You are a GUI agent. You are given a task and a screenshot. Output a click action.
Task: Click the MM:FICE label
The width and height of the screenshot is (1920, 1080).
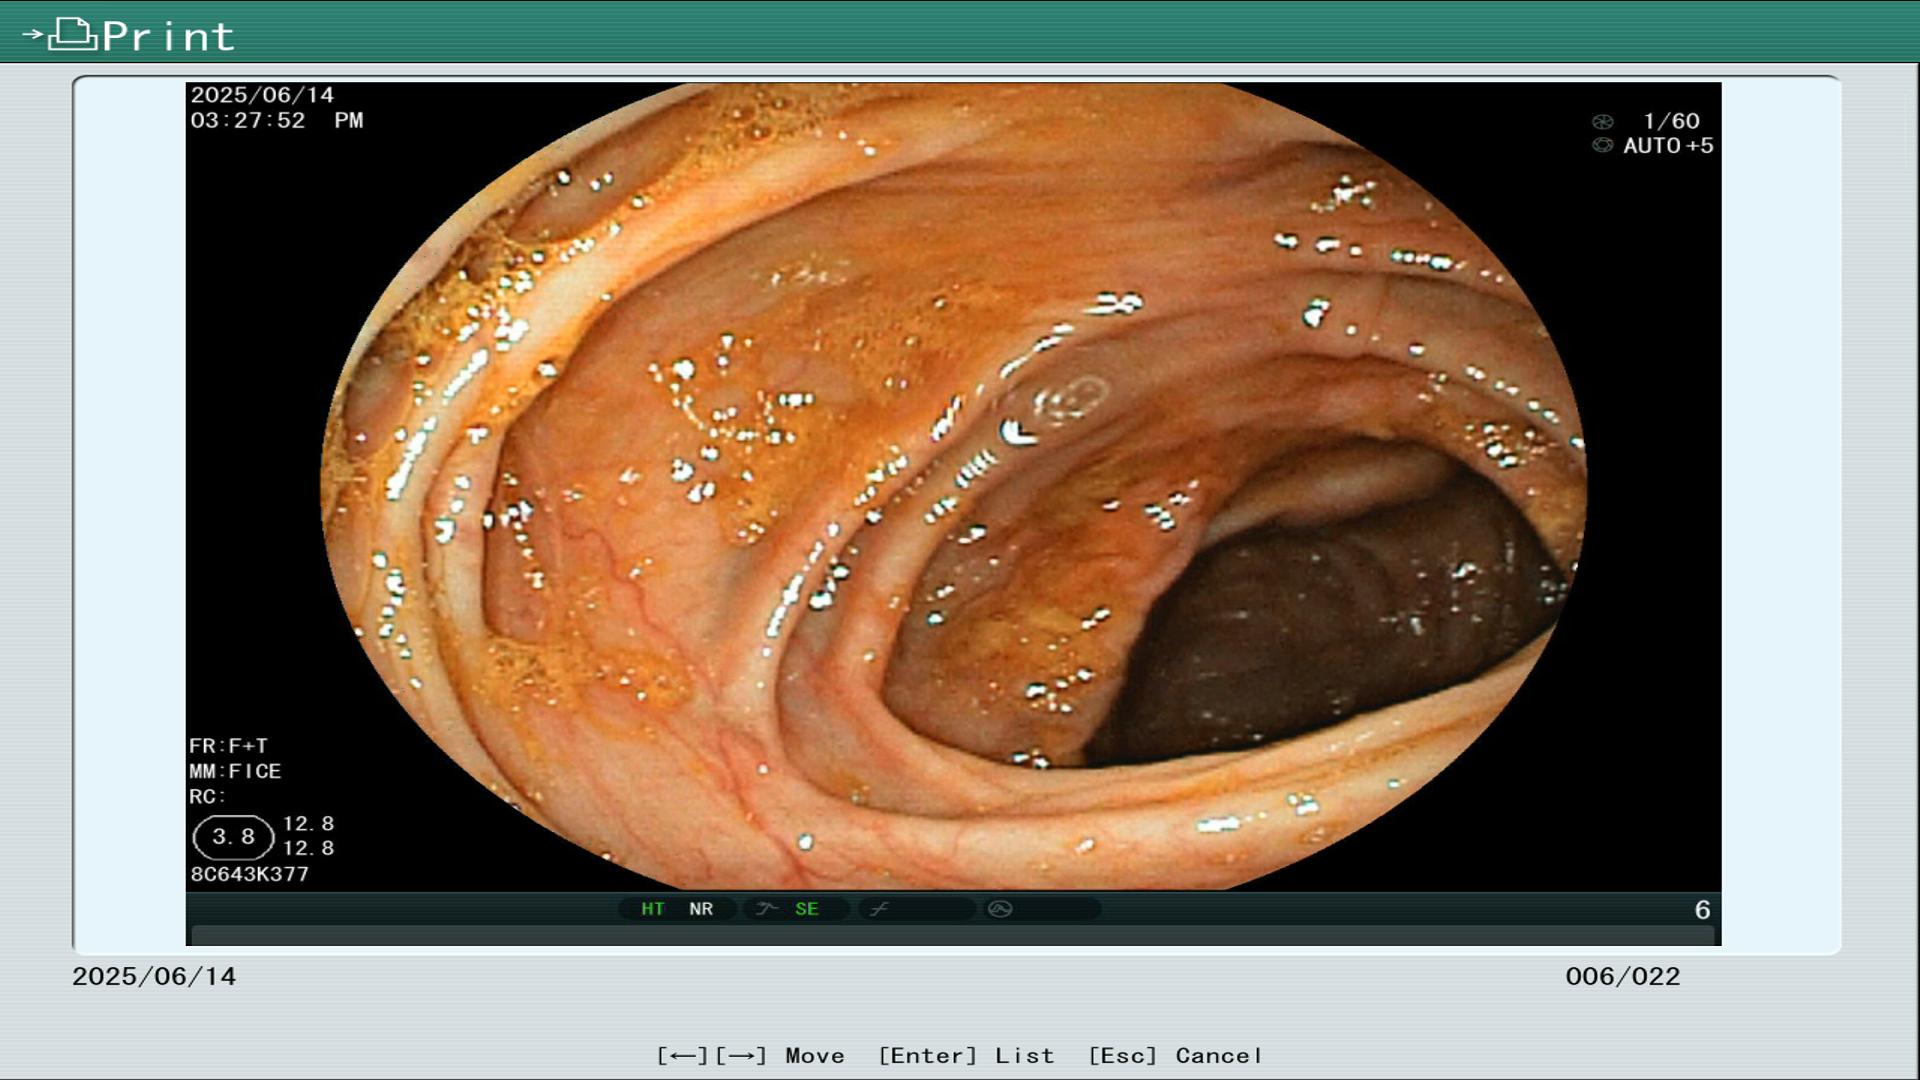click(x=235, y=771)
